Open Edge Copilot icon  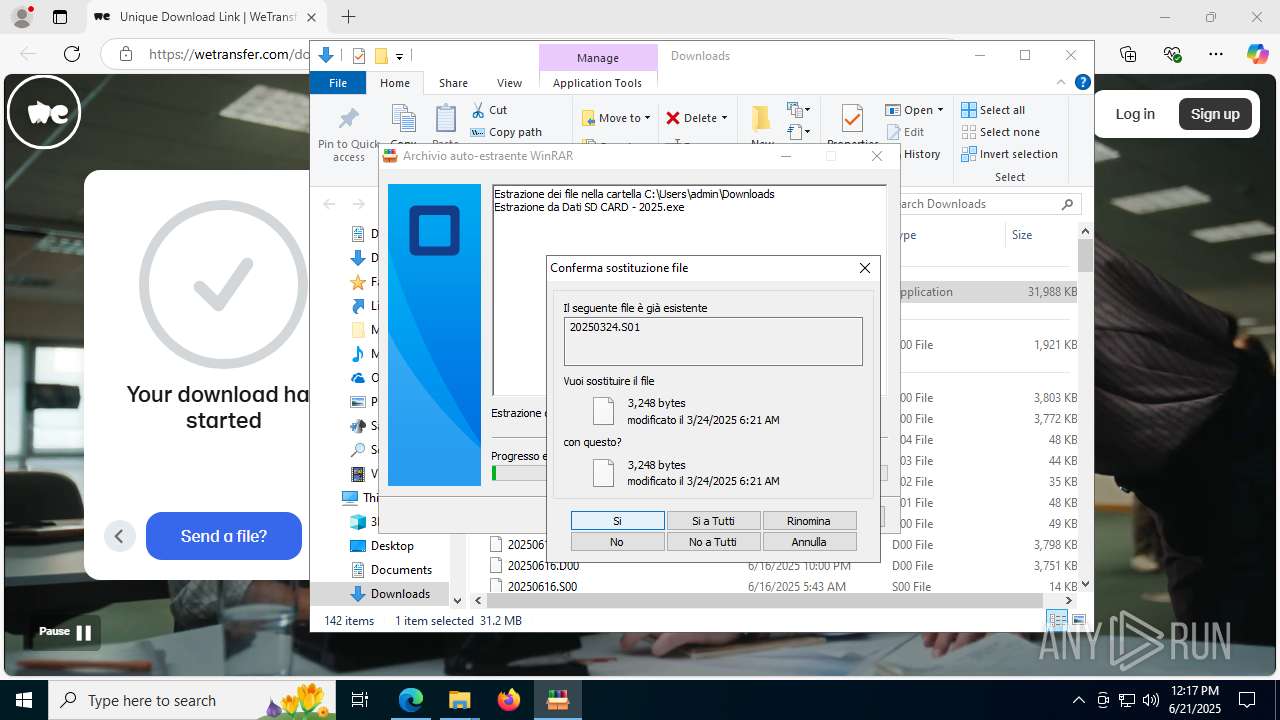pyautogui.click(x=1258, y=54)
